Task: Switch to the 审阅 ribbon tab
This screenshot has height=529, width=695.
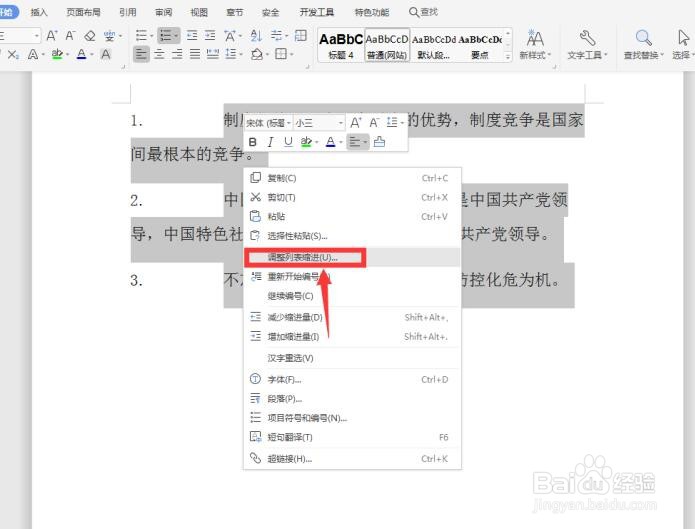Action: click(164, 12)
